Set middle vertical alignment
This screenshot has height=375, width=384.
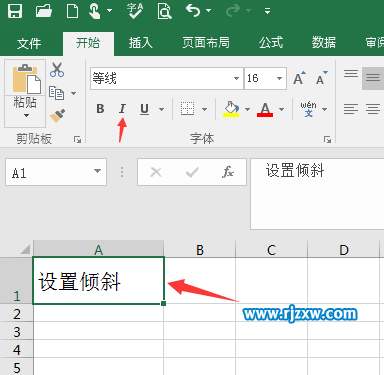point(373,78)
